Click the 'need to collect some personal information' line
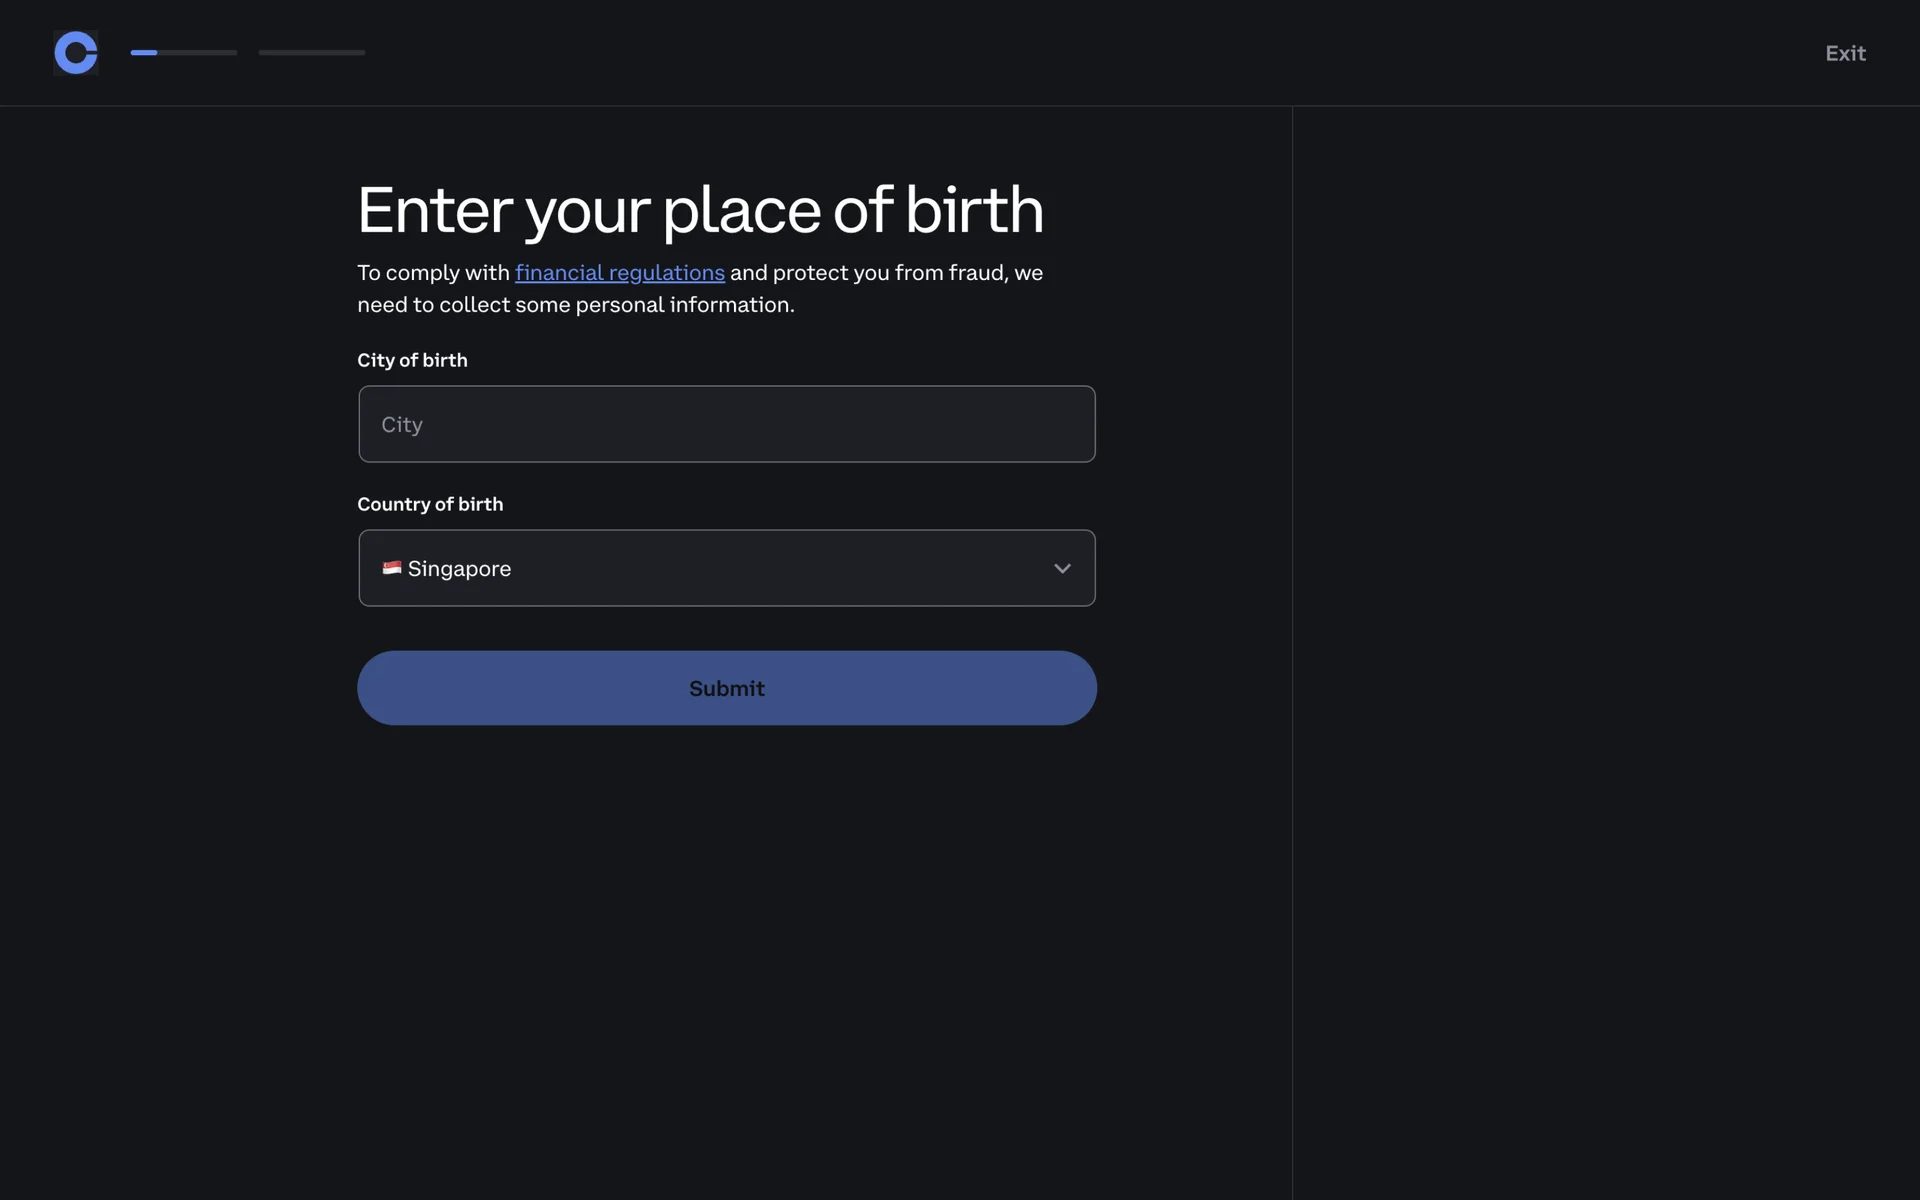The height and width of the screenshot is (1200, 1920). pos(575,305)
